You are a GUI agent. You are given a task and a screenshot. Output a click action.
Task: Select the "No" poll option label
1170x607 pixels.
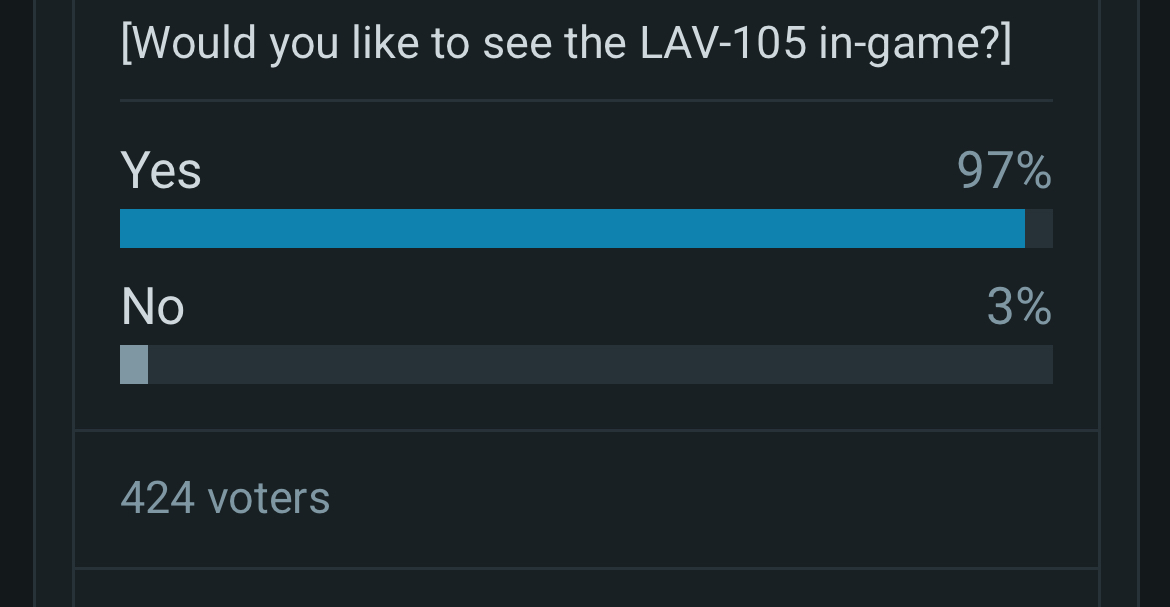click(153, 307)
